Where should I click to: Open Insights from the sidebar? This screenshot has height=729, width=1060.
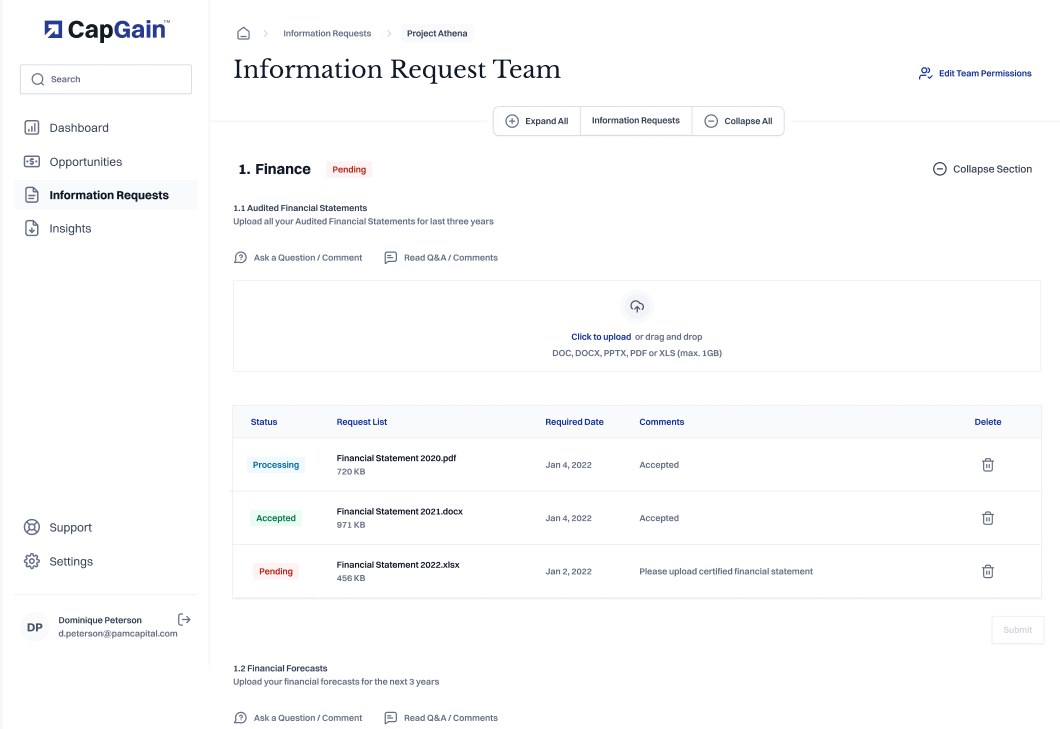click(70, 229)
